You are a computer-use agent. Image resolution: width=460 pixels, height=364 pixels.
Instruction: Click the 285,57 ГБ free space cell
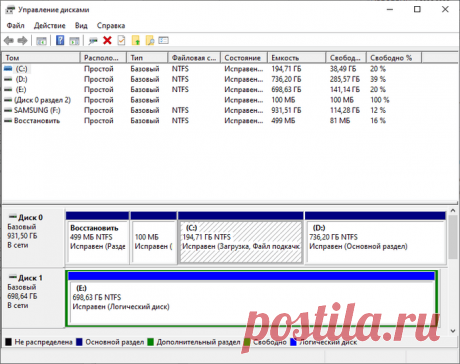pos(345,79)
